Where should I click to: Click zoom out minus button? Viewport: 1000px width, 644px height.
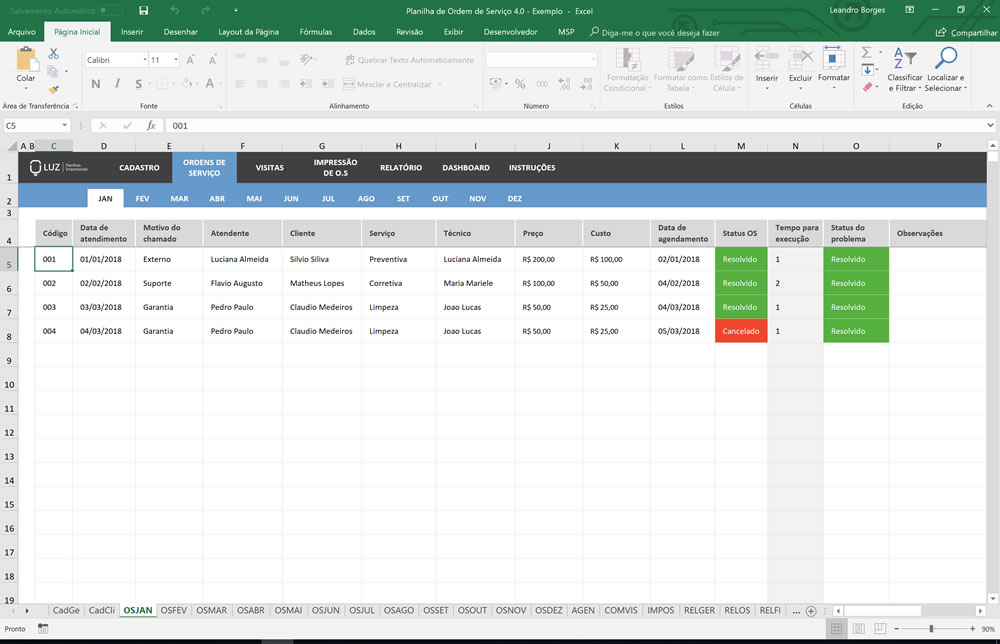click(x=897, y=629)
